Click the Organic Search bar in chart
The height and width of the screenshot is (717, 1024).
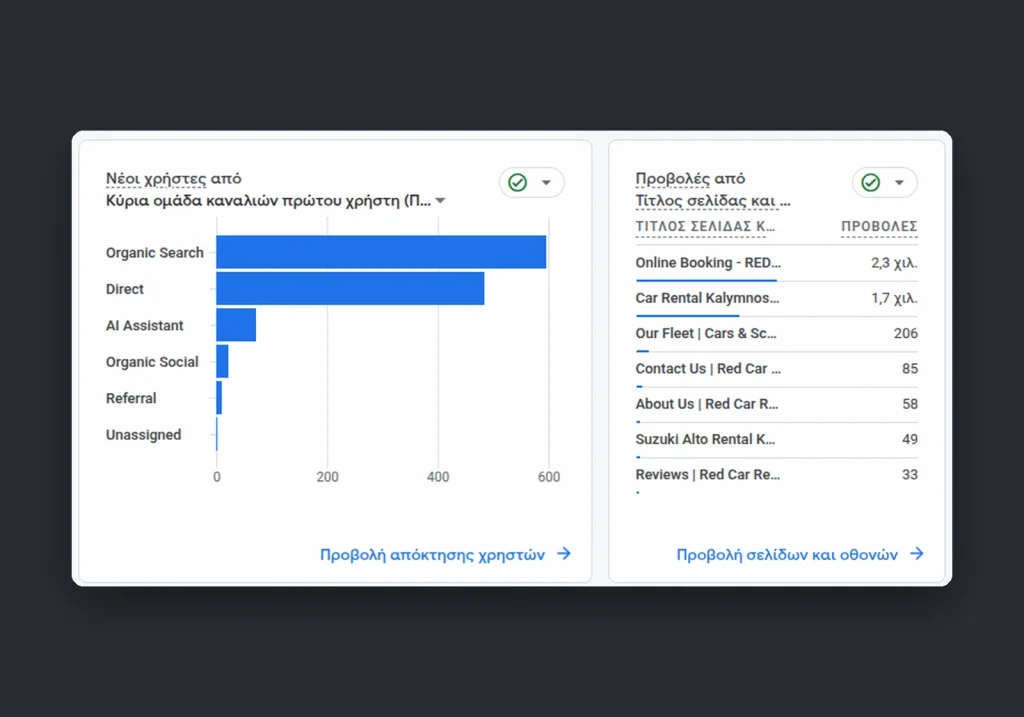[381, 252]
